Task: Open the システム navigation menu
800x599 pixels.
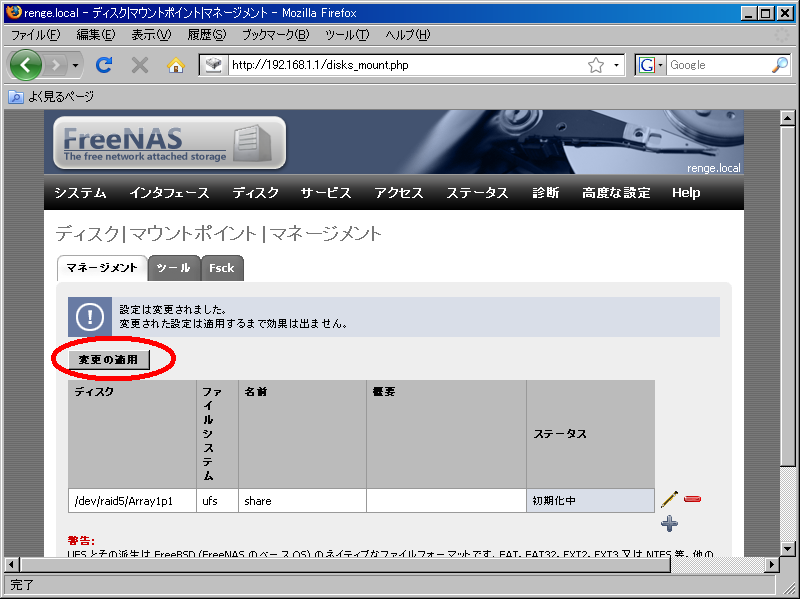Action: [80, 192]
